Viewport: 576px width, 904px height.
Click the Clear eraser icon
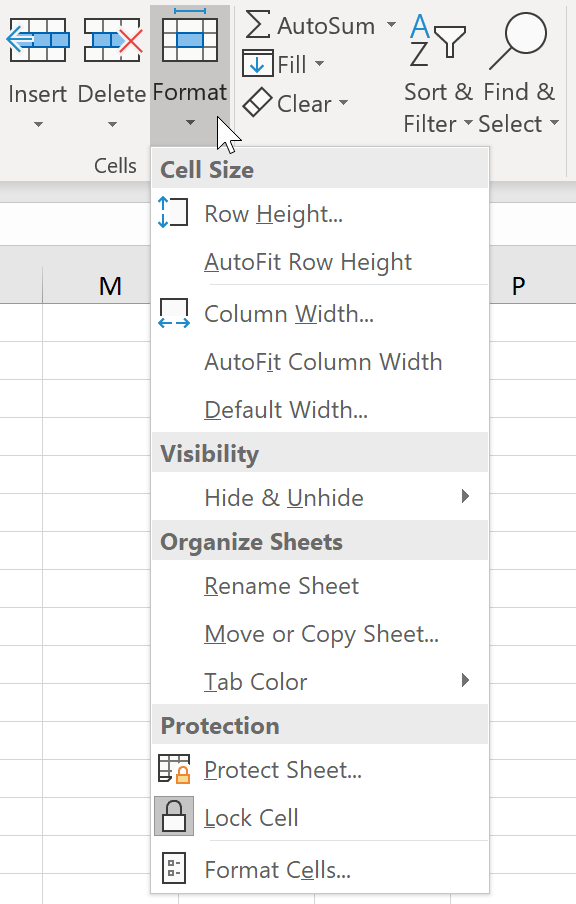click(257, 103)
